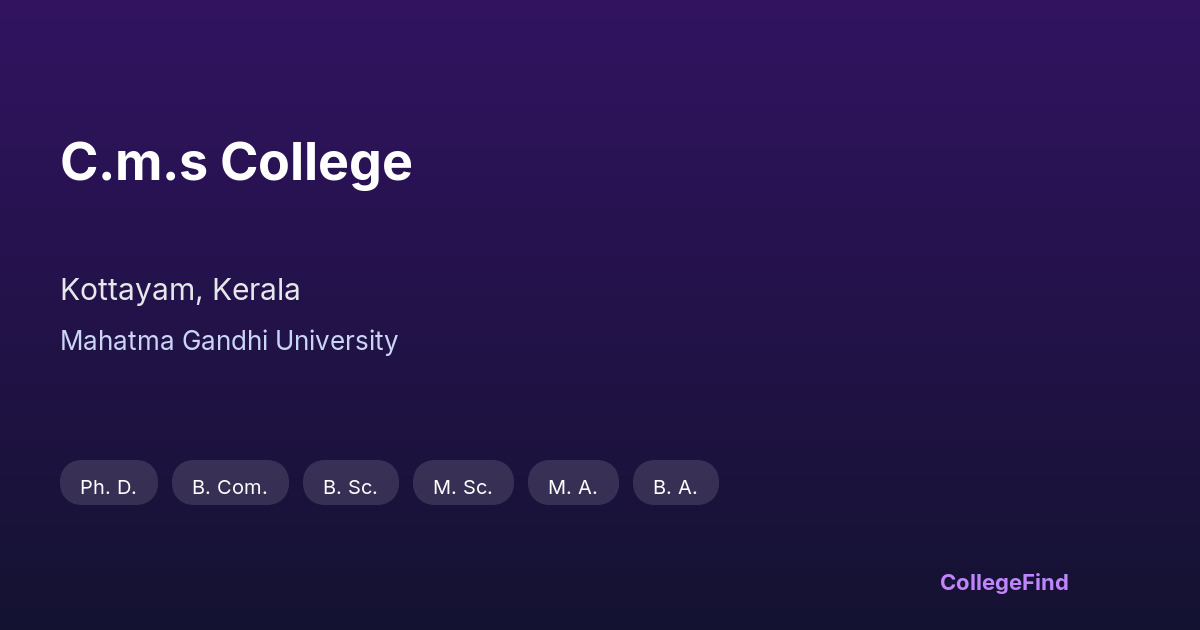Open the CollegeFind brand logo
1200x630 pixels.
pyautogui.click(x=1004, y=582)
